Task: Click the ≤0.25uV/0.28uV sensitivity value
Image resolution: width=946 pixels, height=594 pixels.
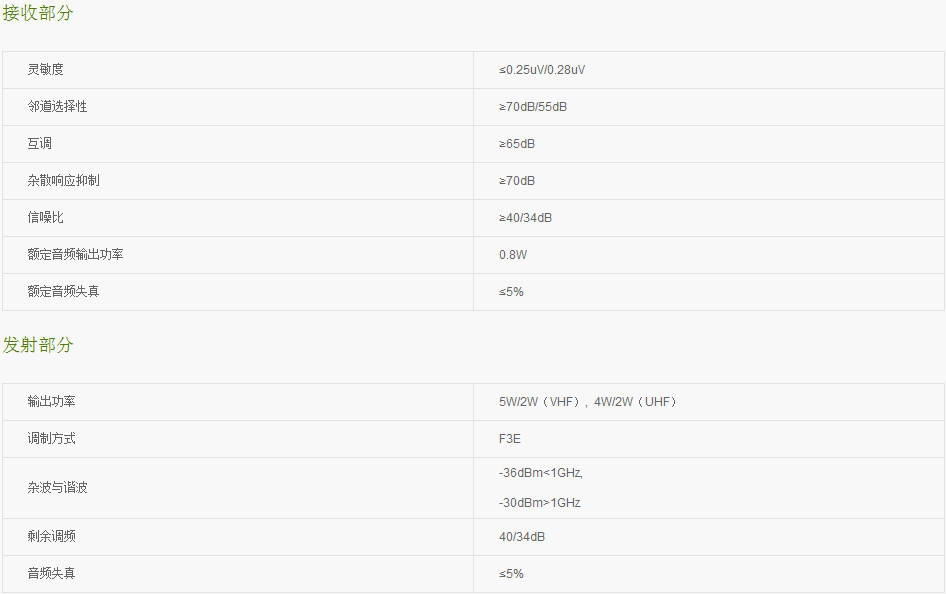Action: point(542,70)
